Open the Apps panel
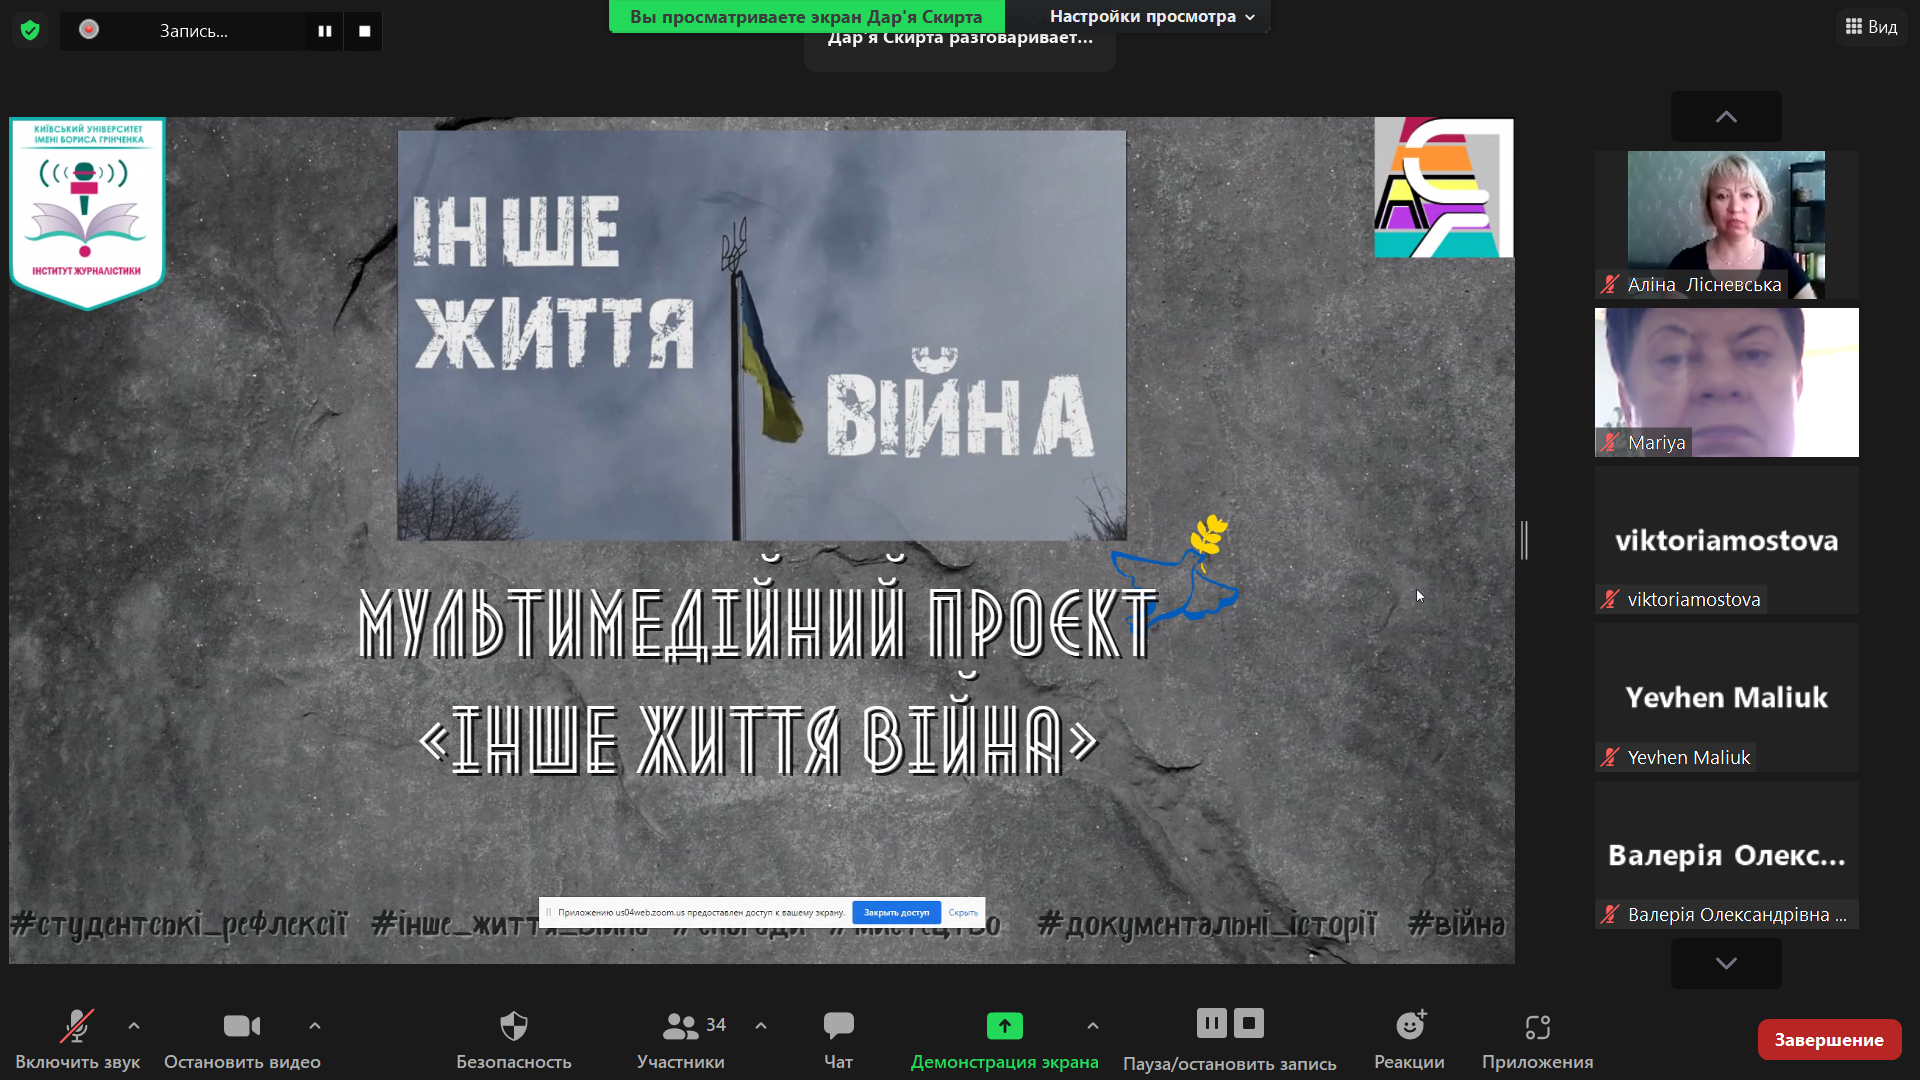The image size is (1920, 1080). 1537,1027
